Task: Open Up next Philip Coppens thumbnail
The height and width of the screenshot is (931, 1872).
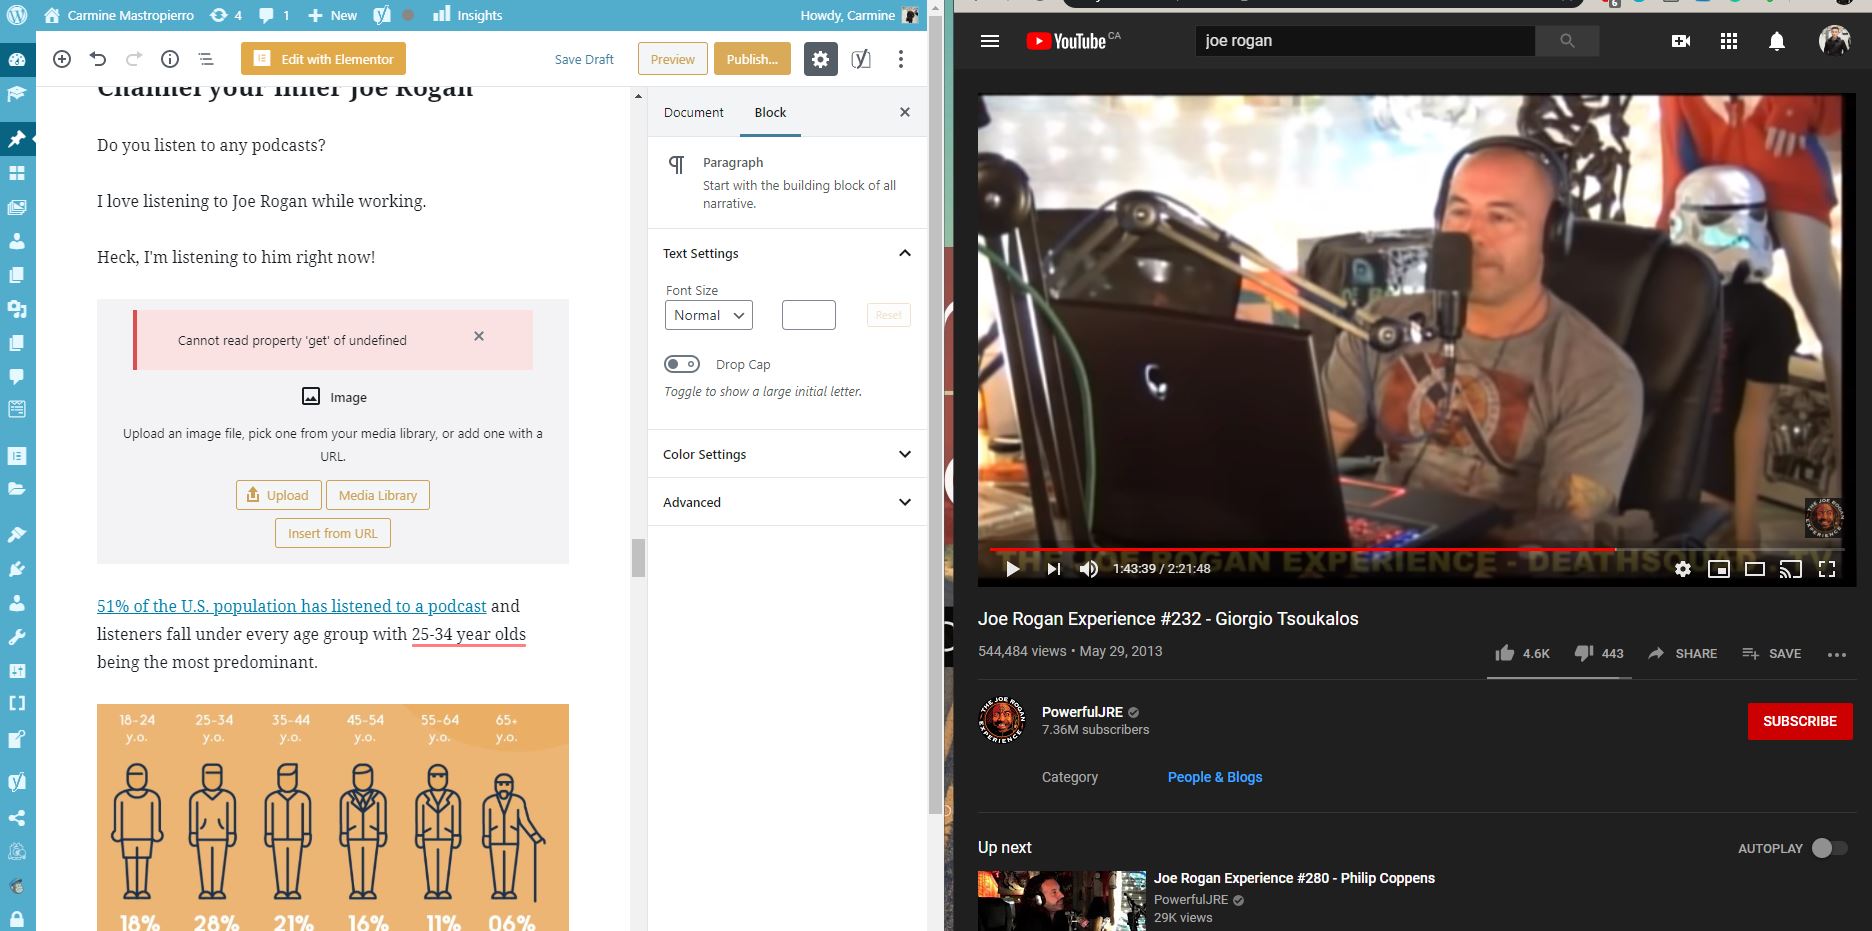Action: 1062,901
